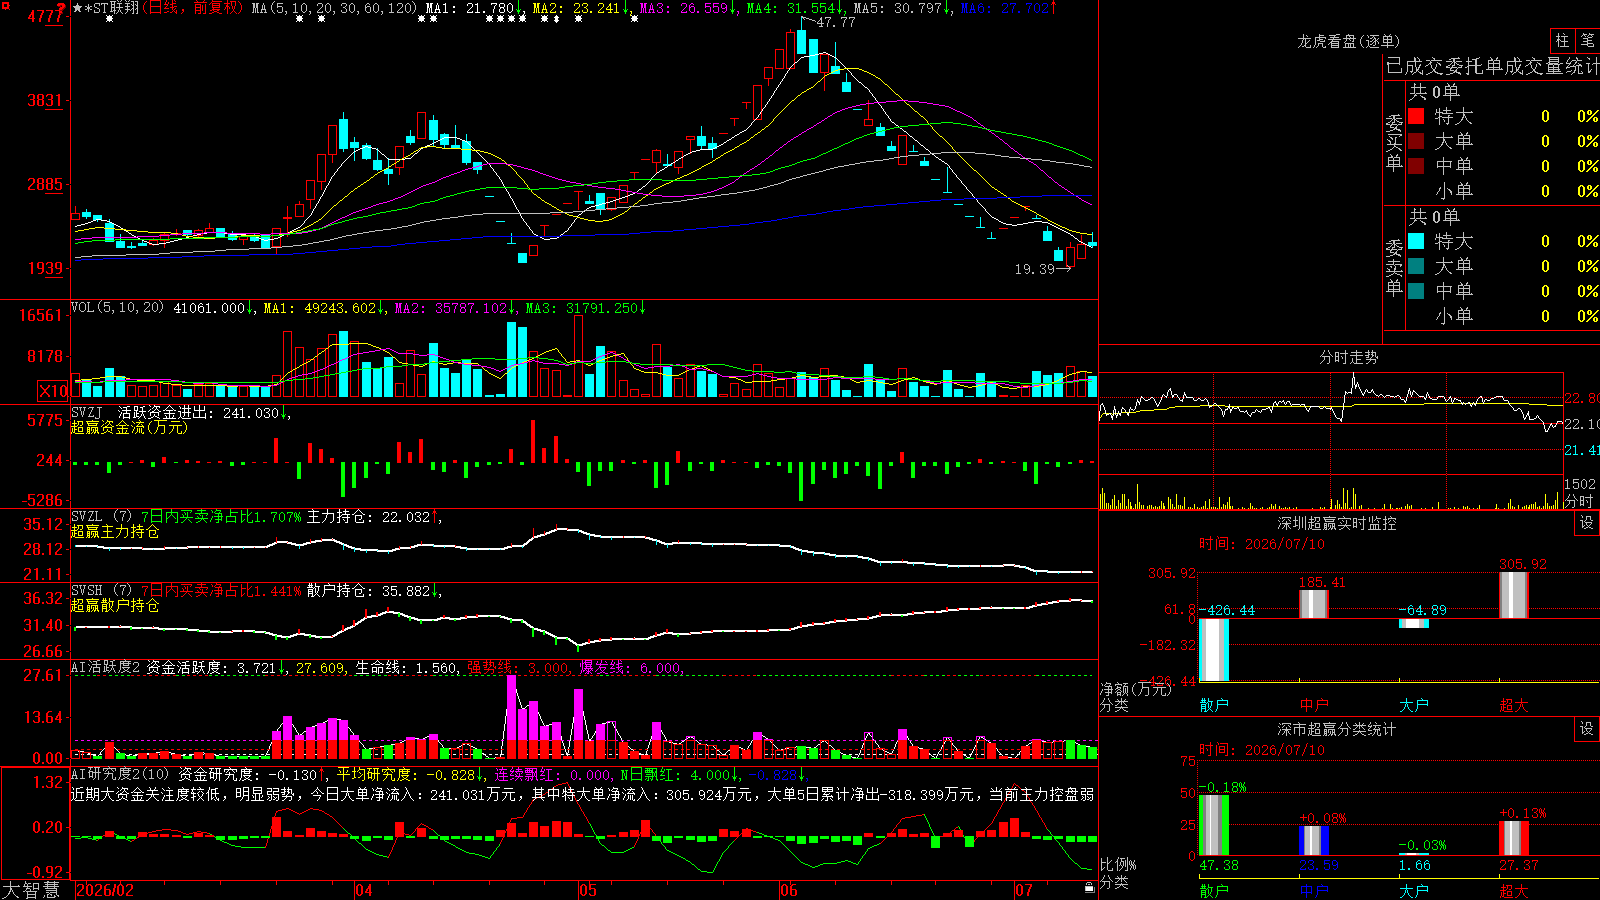Click the 日线, 前复权 period label

point(194,8)
